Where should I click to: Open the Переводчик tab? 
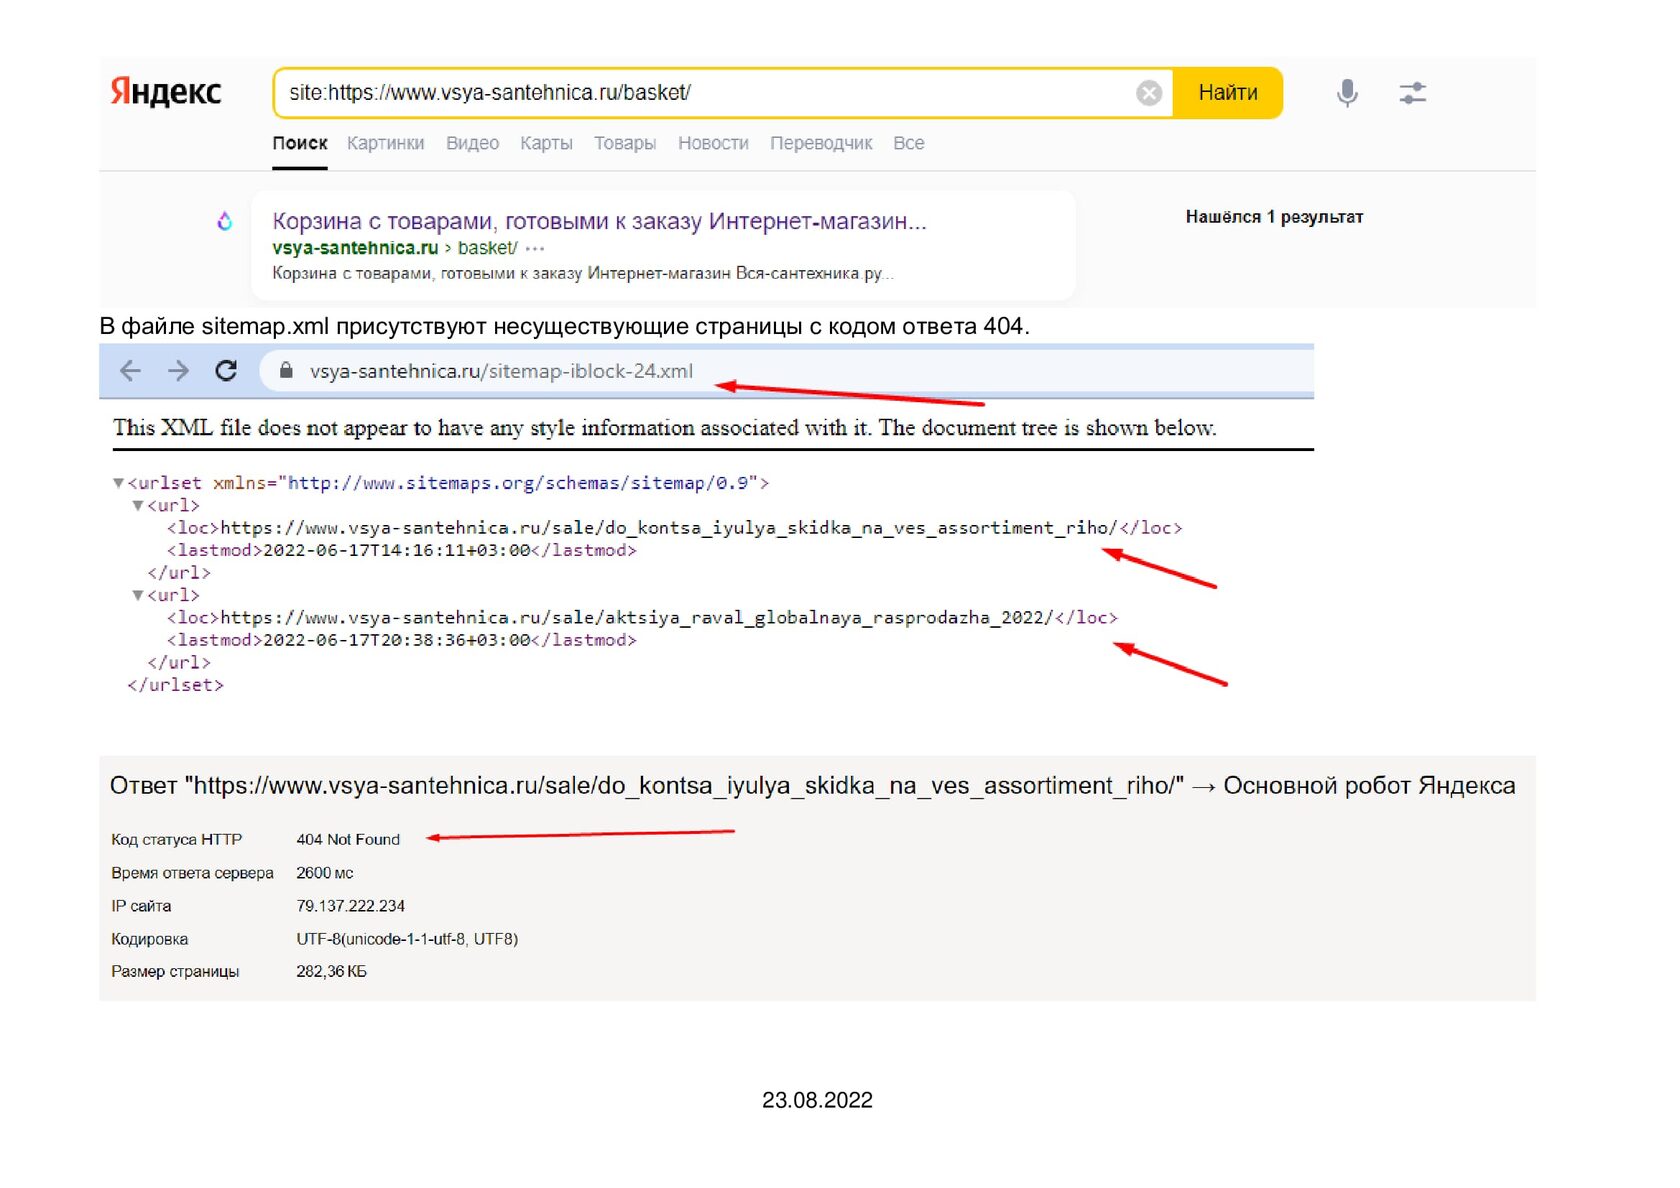pos(821,143)
